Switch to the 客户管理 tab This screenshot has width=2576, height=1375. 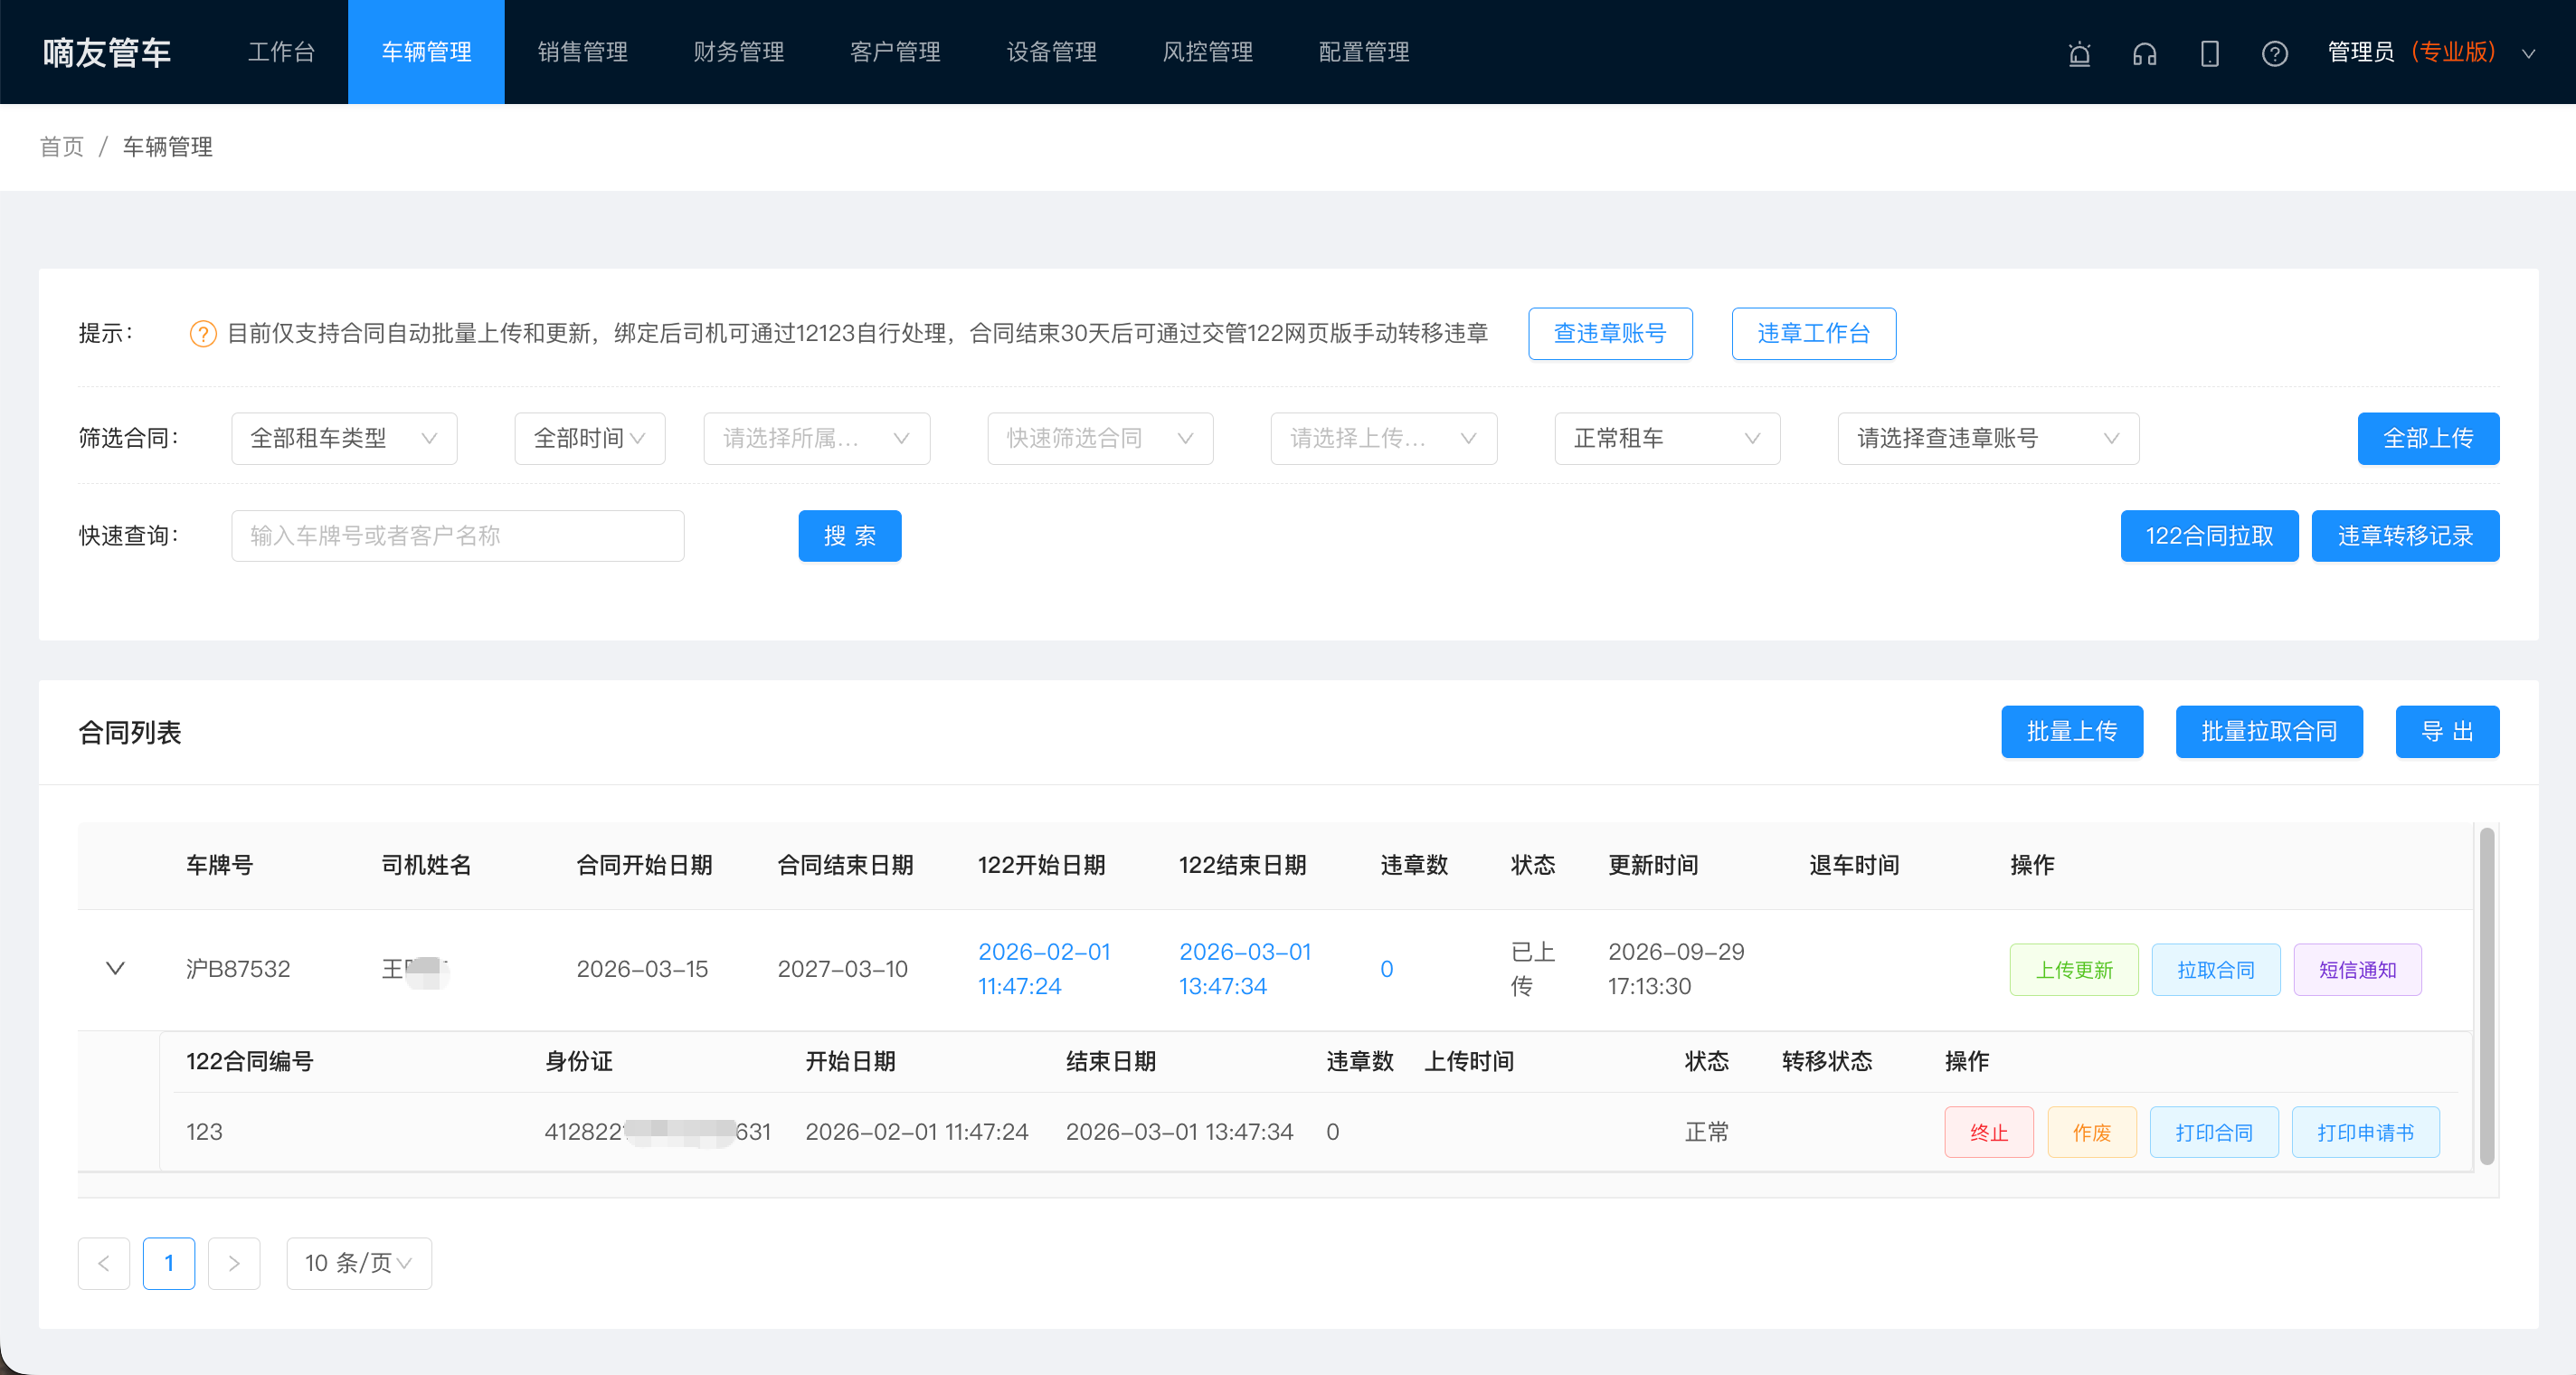[x=895, y=52]
